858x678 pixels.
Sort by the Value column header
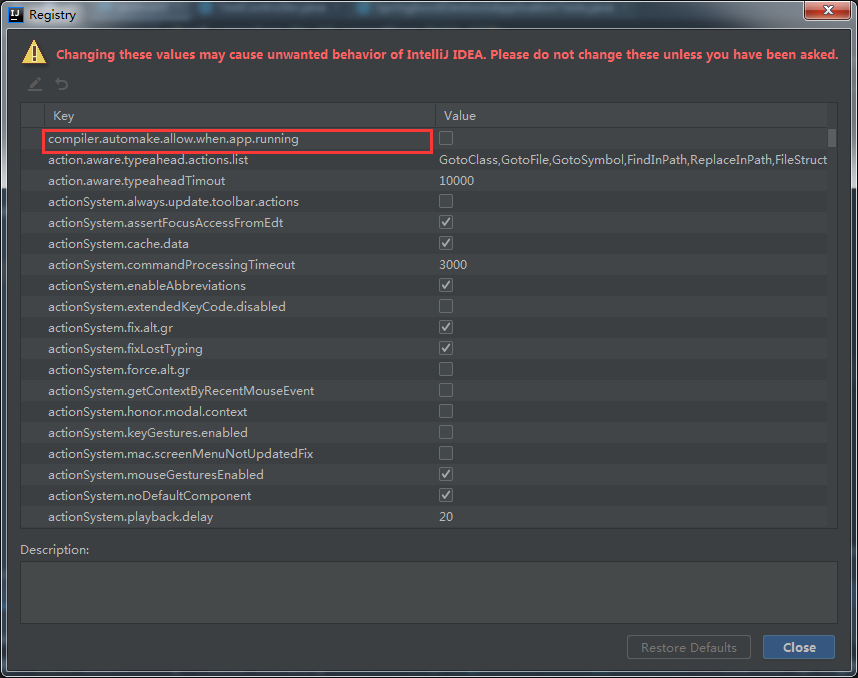point(631,115)
